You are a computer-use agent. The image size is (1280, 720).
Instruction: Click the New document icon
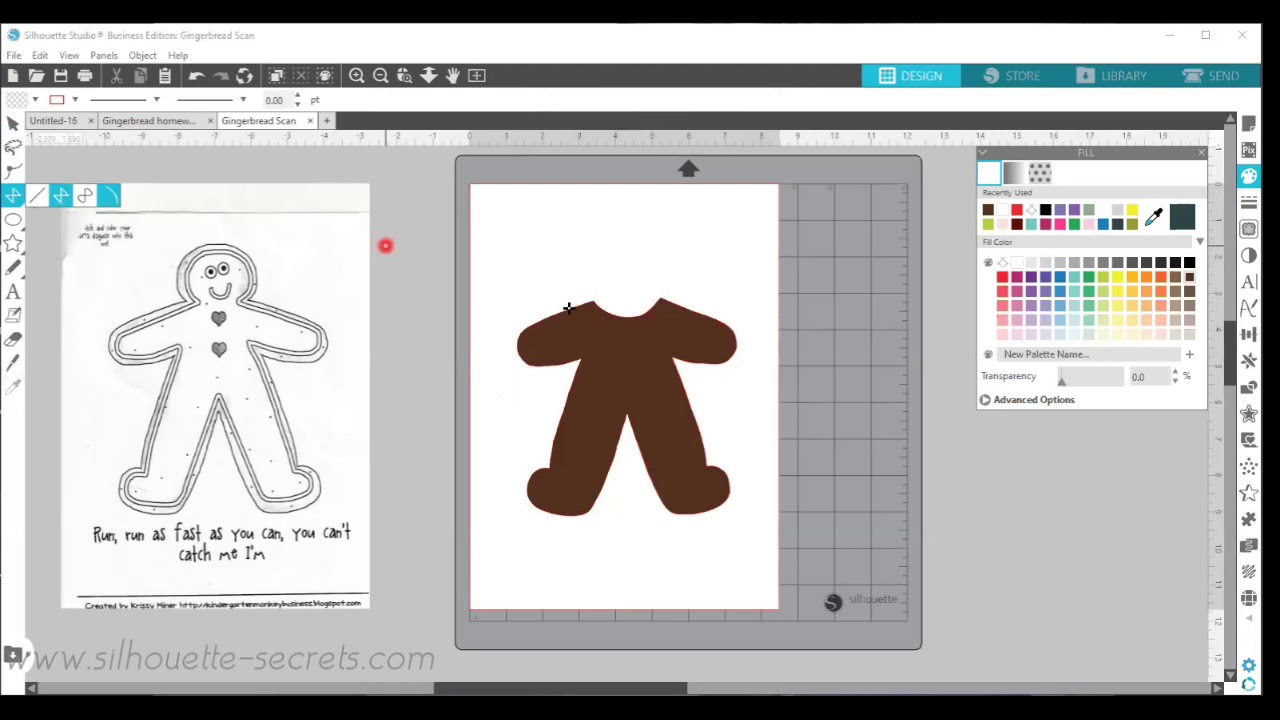tap(13, 76)
